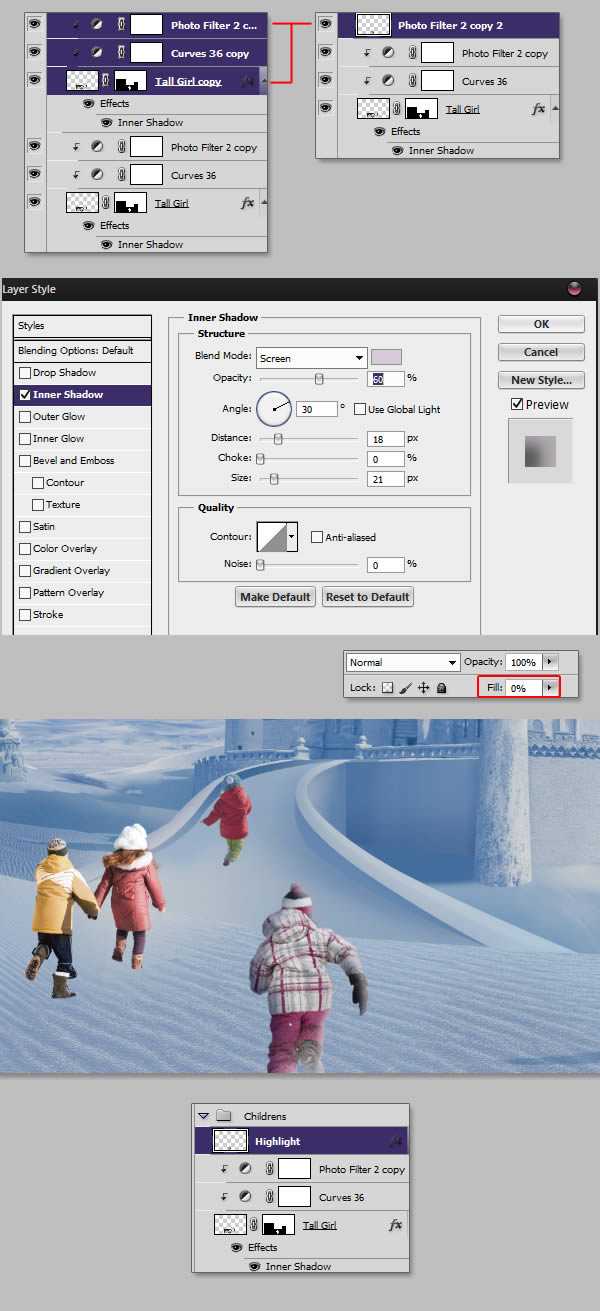This screenshot has width=600, height=1311.
Task: Select Pattern Overlay in styles list
Action: [x=83, y=593]
